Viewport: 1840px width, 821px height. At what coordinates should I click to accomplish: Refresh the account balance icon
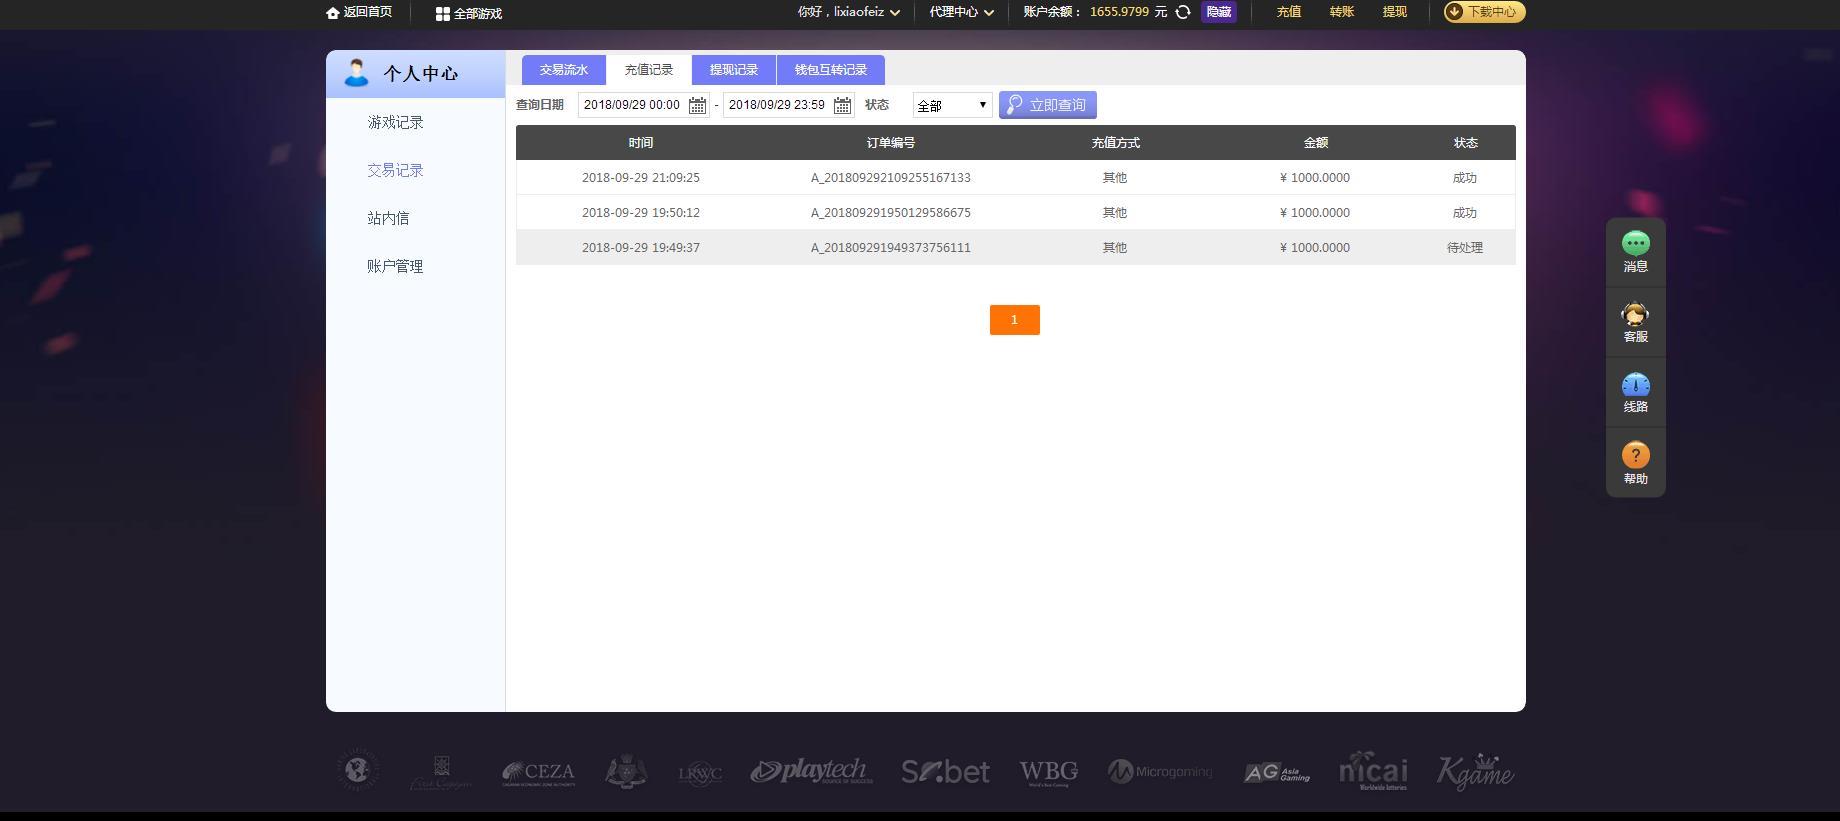[x=1183, y=12]
